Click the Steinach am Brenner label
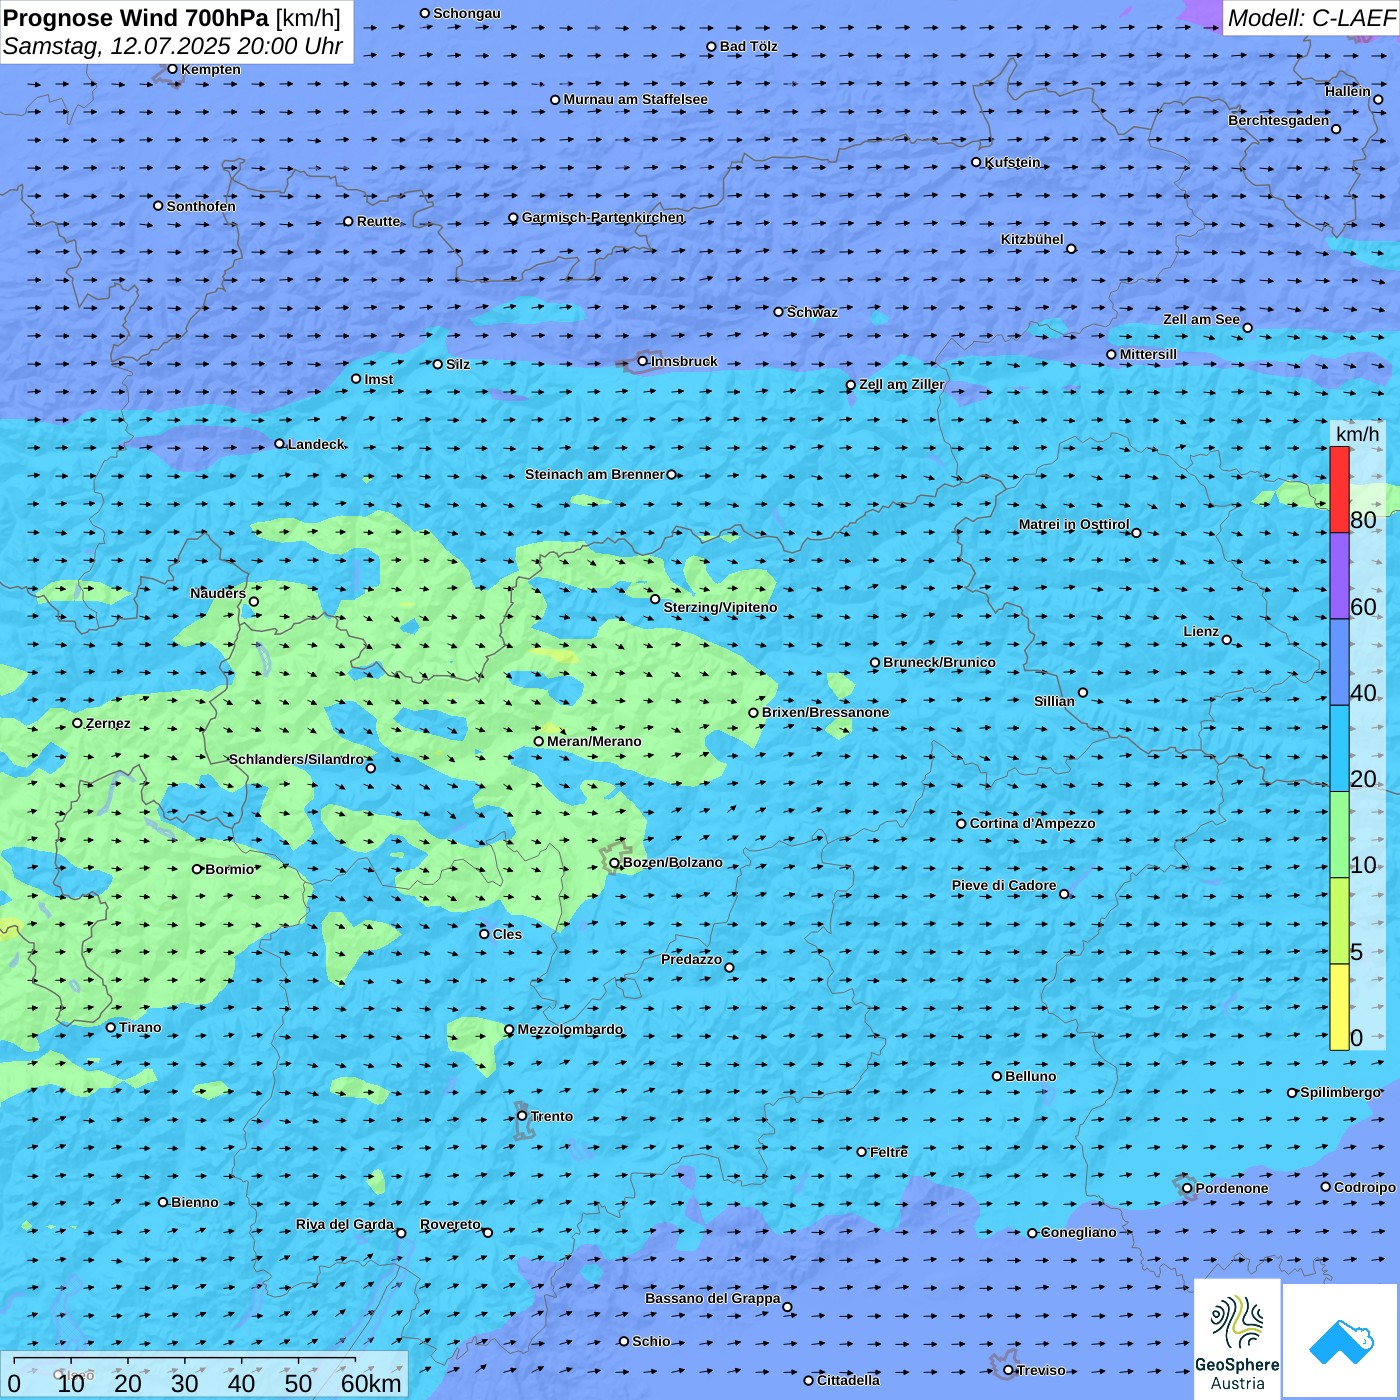 [594, 474]
